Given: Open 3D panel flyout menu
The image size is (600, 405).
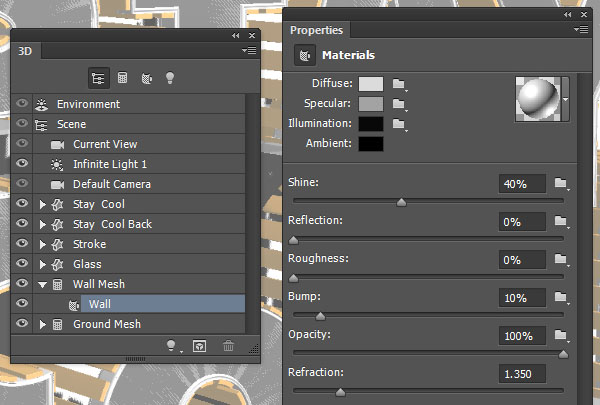Looking at the screenshot, I should (x=249, y=51).
